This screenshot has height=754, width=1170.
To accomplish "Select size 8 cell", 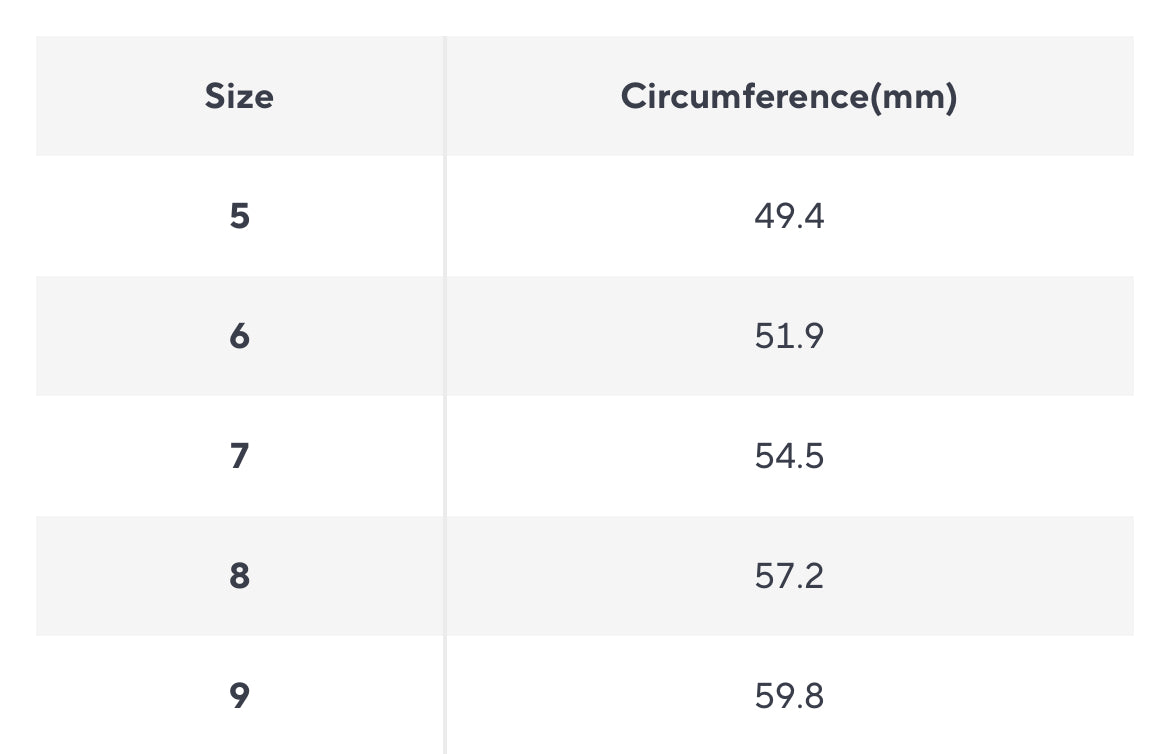I will coord(239,576).
